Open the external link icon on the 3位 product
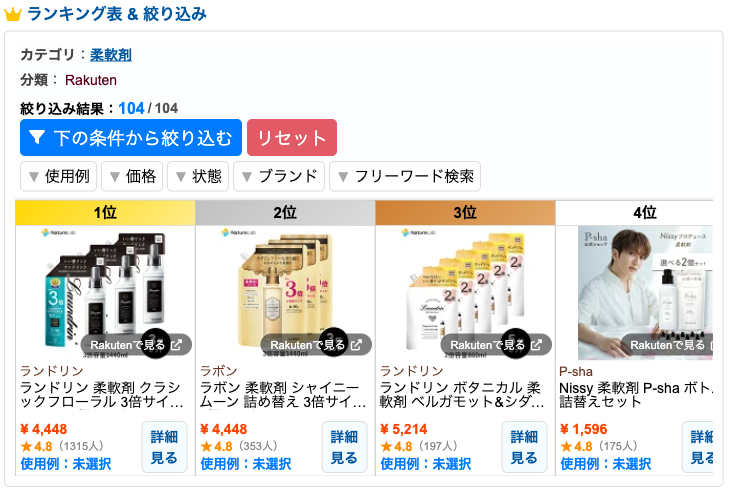 point(536,345)
